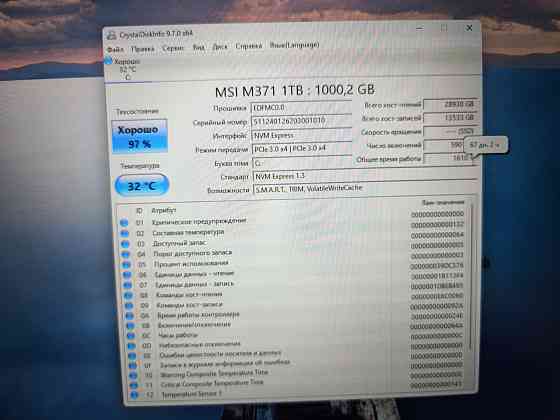This screenshot has width=560, height=420.
Task: Click status circle of 09 Команды хост-записи
Action: 129,306
